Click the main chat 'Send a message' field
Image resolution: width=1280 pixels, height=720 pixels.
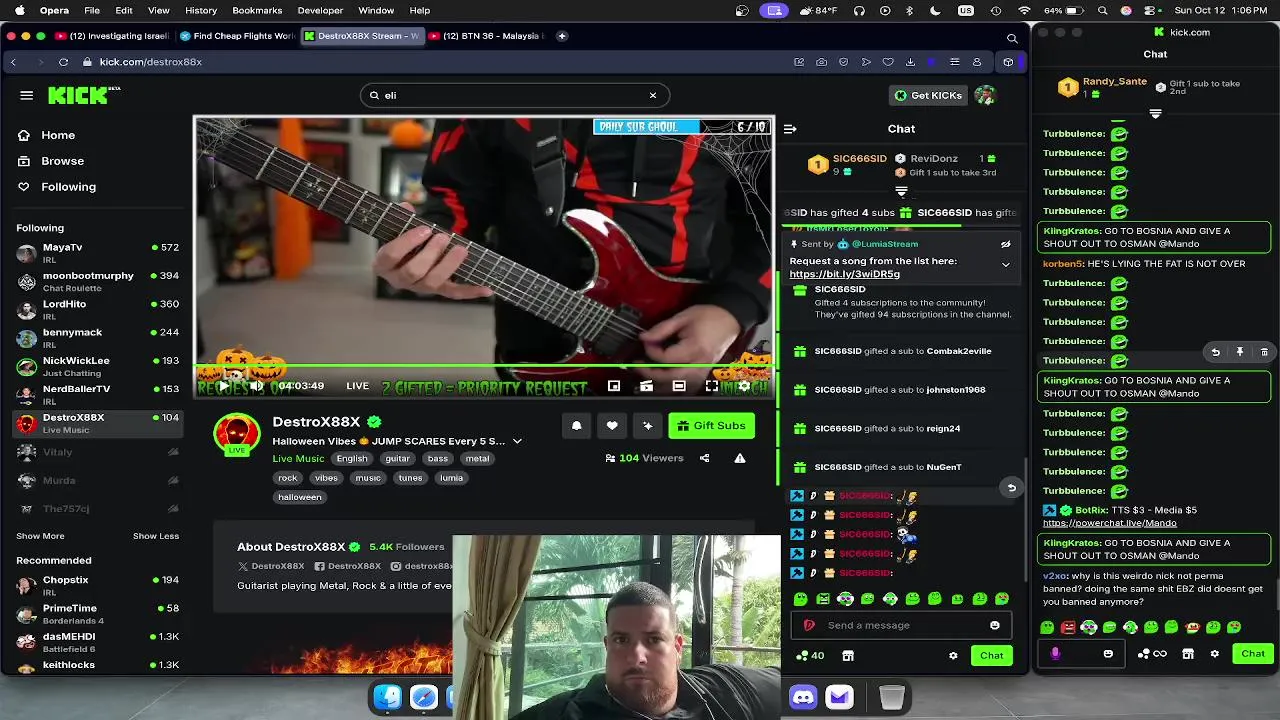click(900, 626)
